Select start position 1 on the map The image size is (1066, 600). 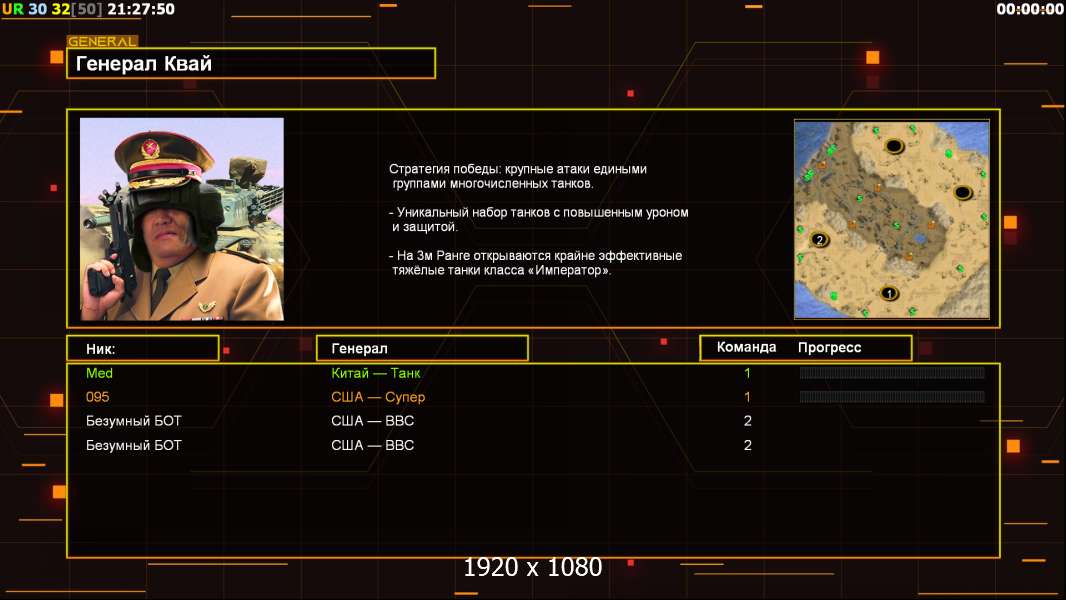[889, 294]
